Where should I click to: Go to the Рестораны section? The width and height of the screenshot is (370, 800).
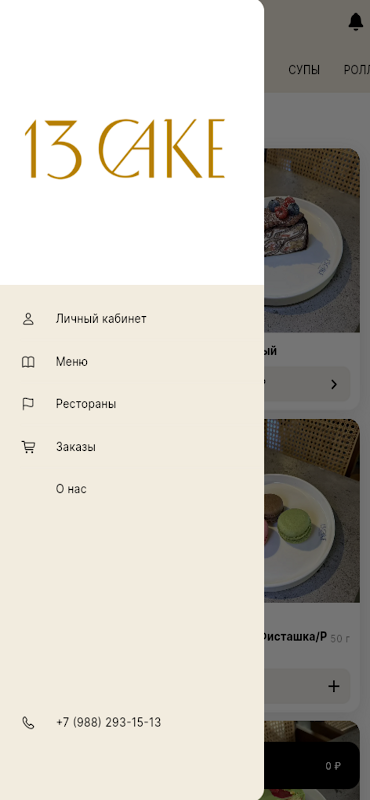click(x=86, y=404)
